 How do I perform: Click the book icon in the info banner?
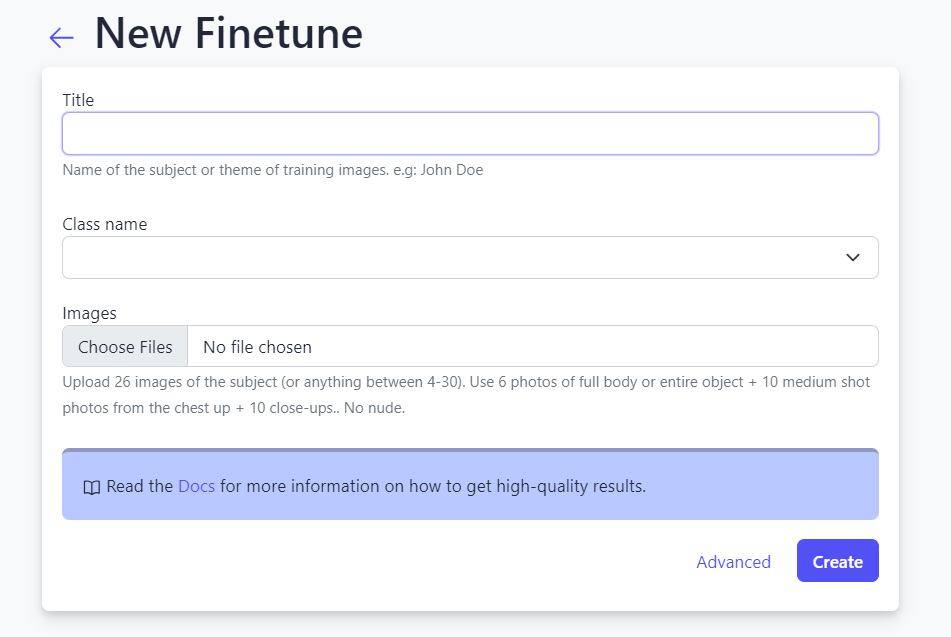tap(91, 488)
